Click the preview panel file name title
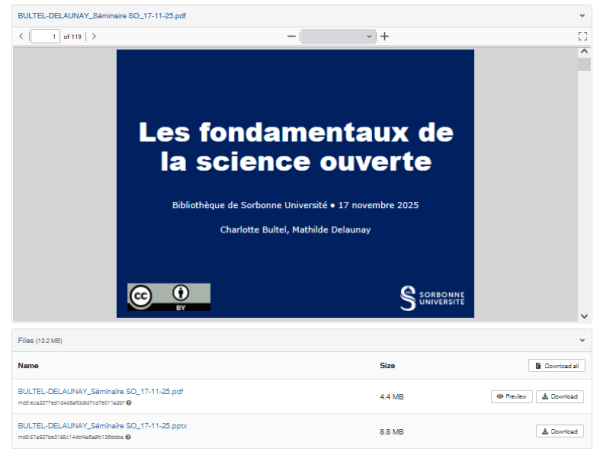 pos(102,16)
